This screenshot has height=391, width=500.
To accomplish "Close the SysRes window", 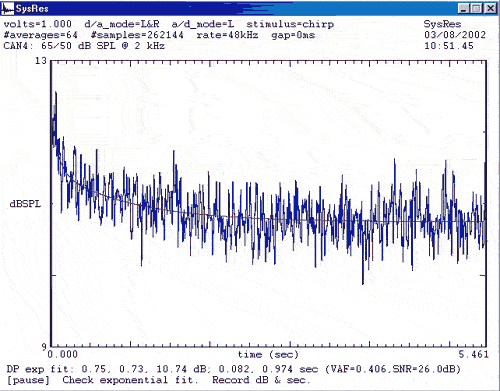I will click(x=490, y=8).
